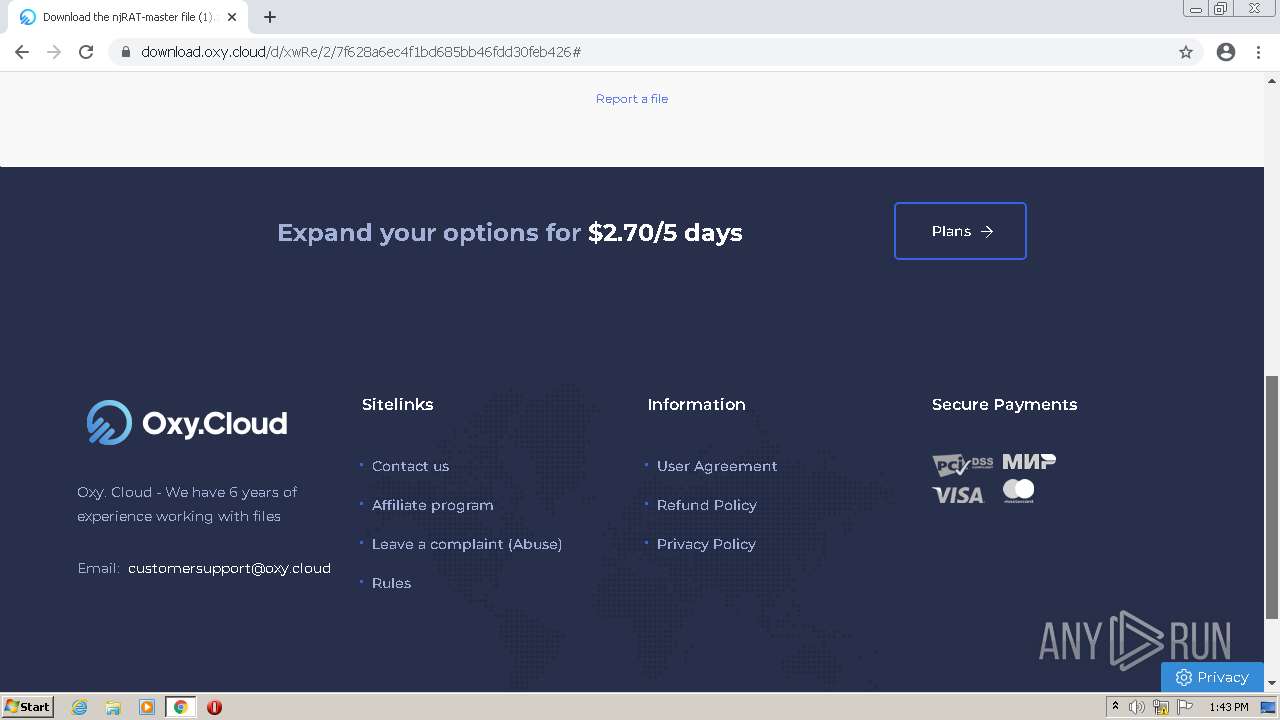Click the Mastercard payment logo
This screenshot has width=1280, height=720.
pyautogui.click(x=1018, y=491)
